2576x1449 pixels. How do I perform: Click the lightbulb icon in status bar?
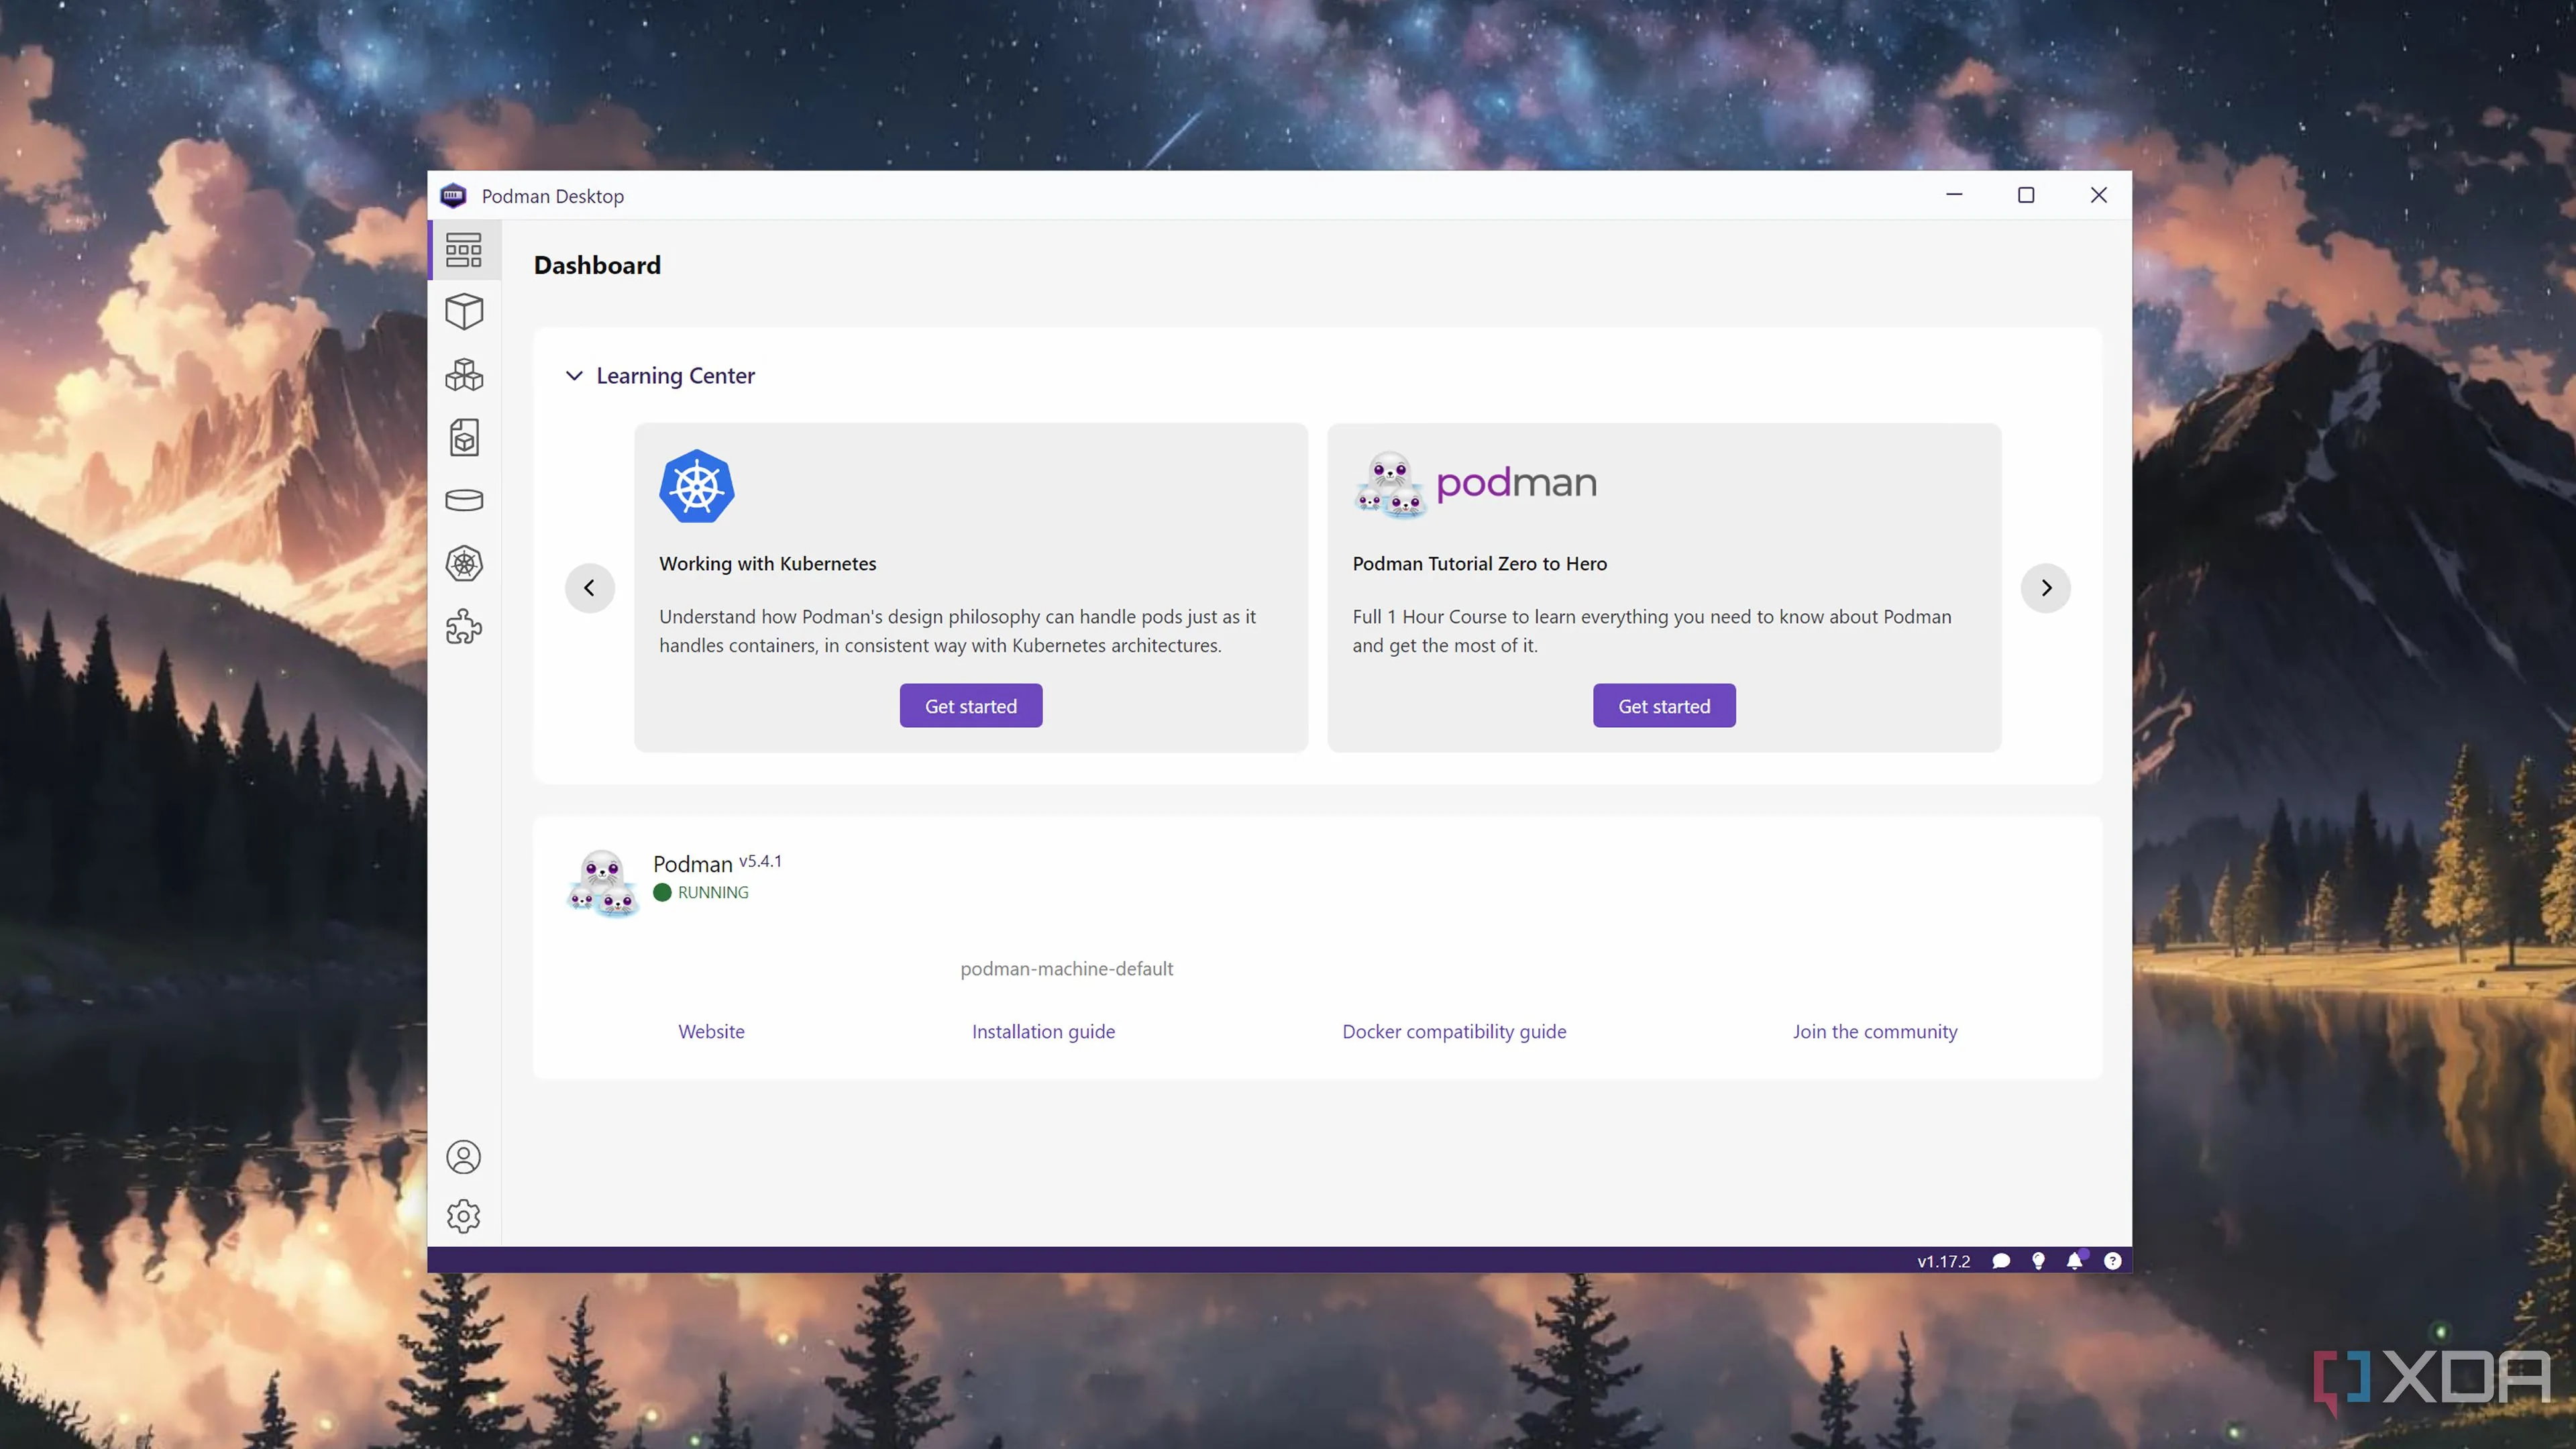(2038, 1261)
